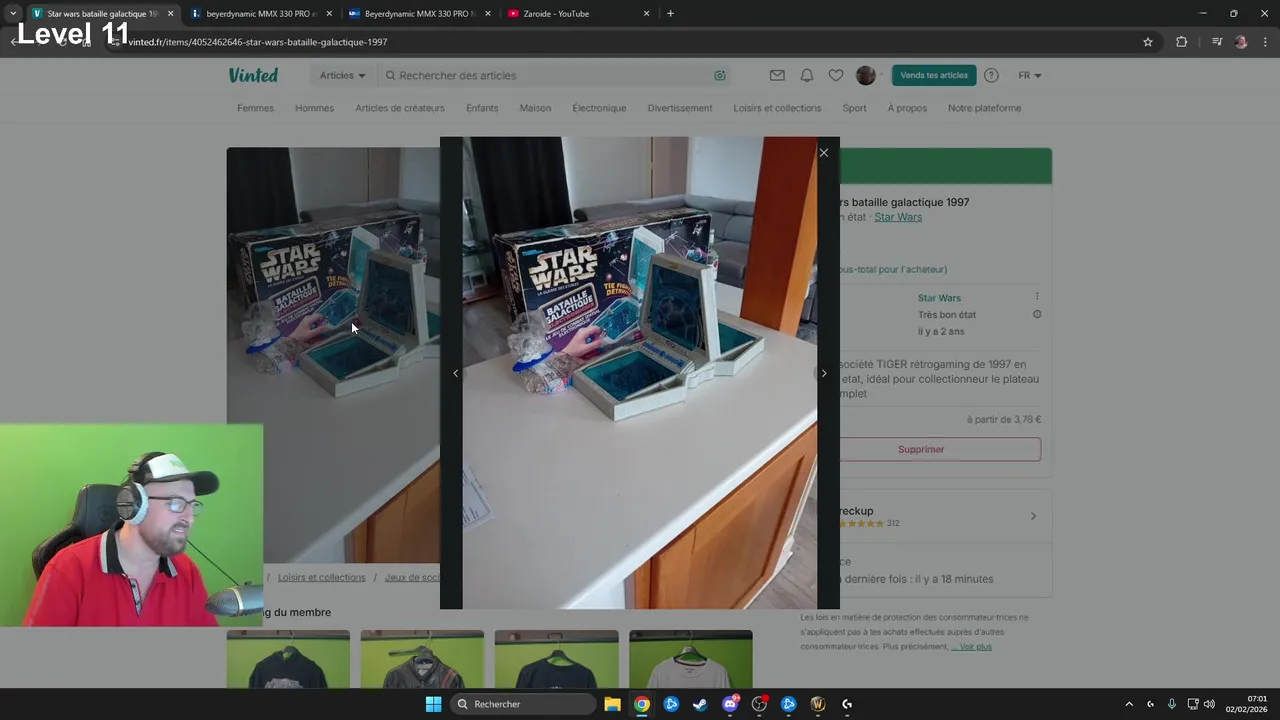The image size is (1280, 720).
Task: Open the 'À propos' menu
Action: 907,108
